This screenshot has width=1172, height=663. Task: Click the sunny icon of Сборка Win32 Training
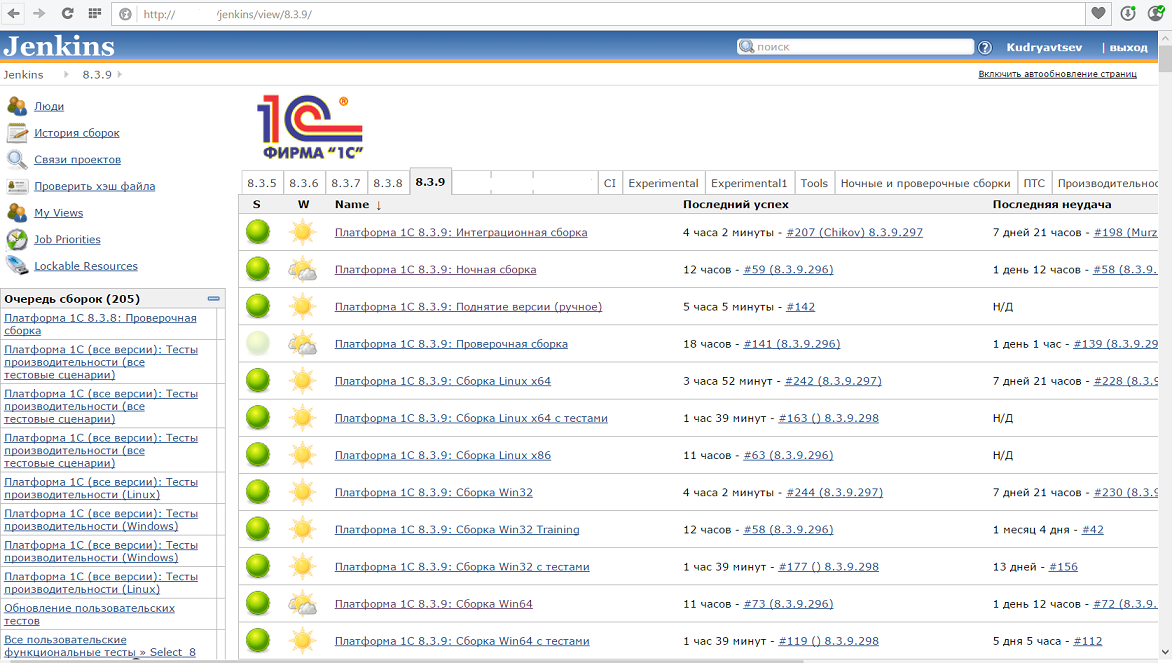[x=303, y=529]
